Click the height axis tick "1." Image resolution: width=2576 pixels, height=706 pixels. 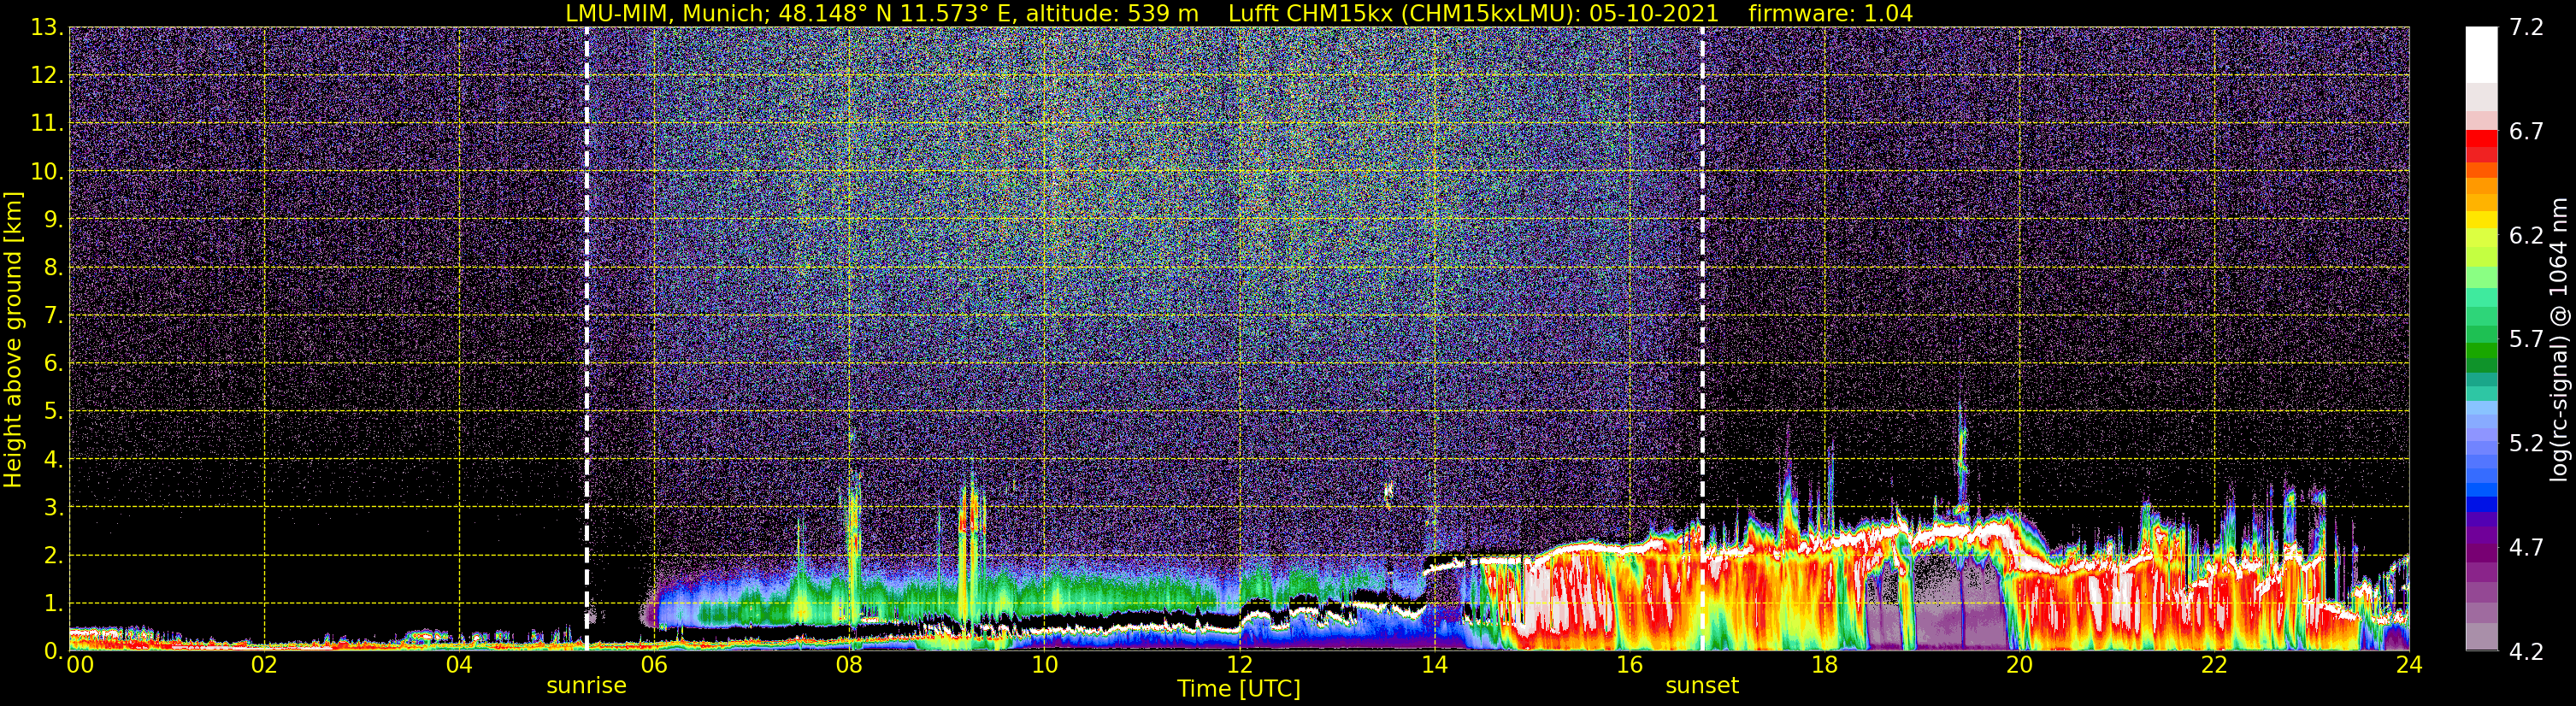click(x=53, y=604)
